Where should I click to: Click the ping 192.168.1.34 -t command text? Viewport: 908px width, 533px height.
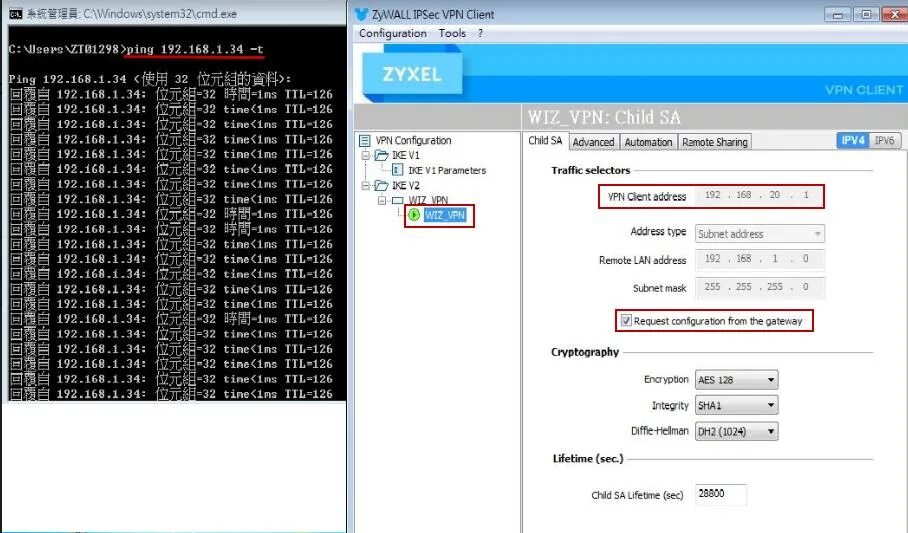195,49
